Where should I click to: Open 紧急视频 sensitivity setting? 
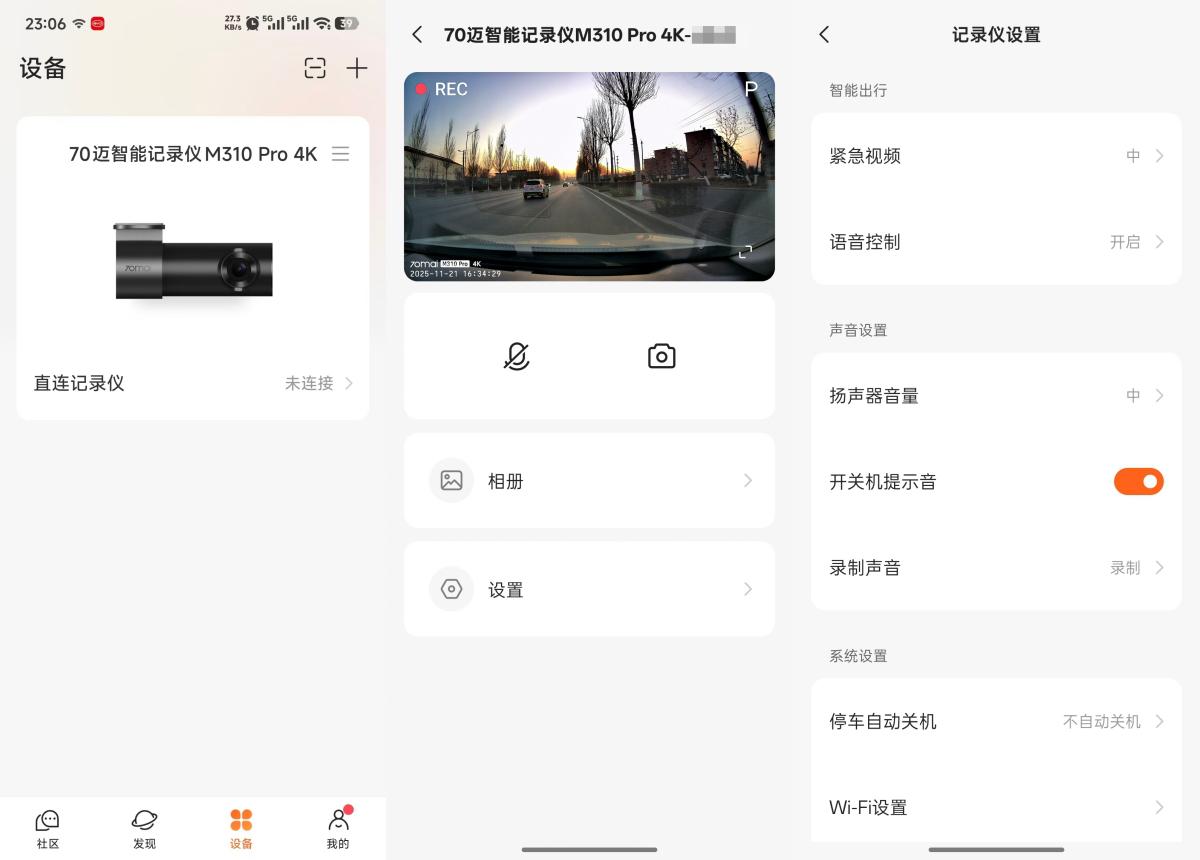point(996,156)
